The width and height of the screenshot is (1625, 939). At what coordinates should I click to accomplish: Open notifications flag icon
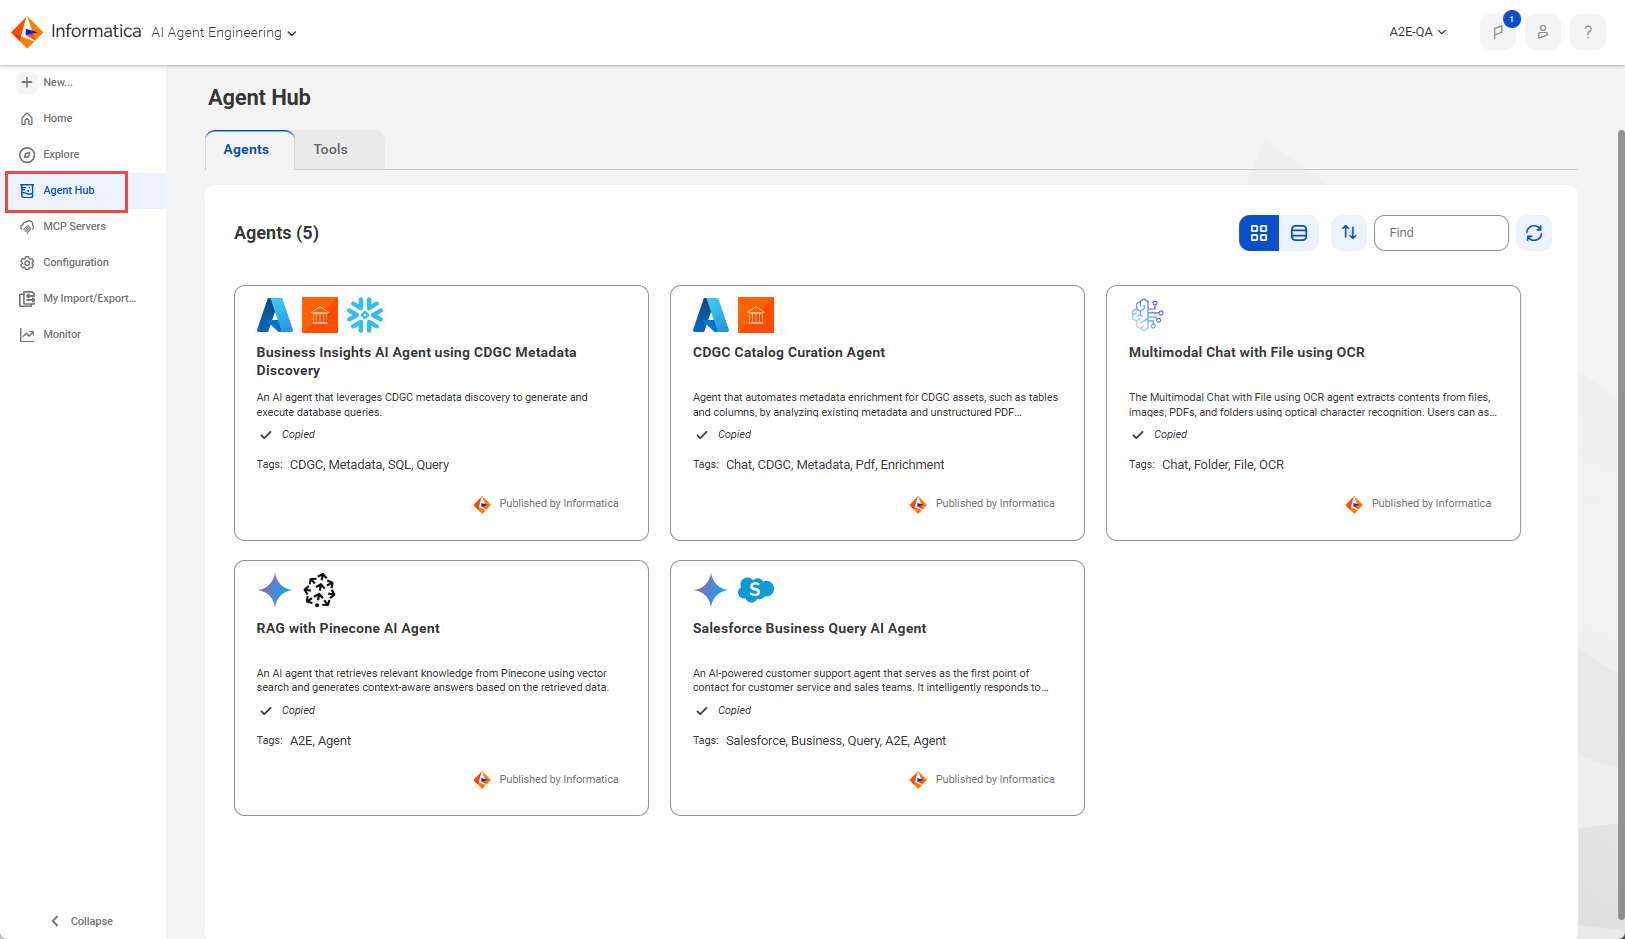click(1498, 32)
